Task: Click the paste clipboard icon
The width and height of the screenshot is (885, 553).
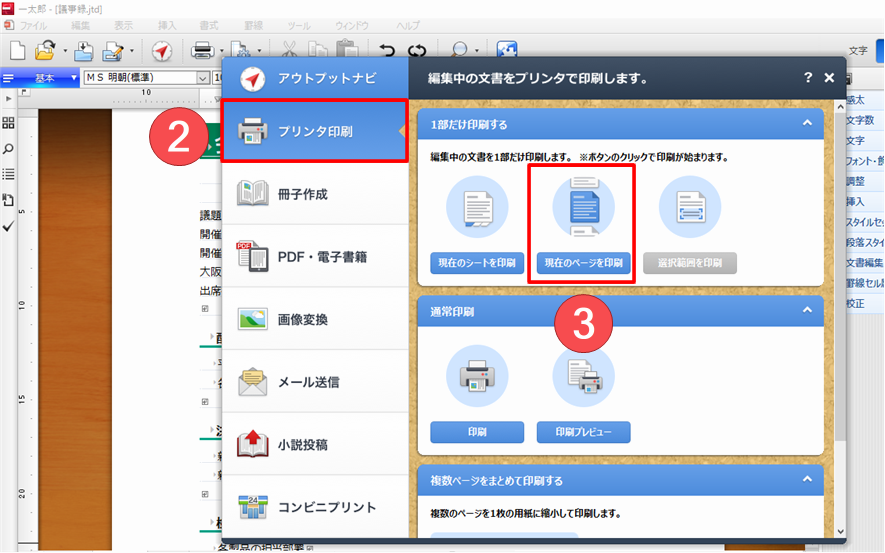Action: pyautogui.click(x=347, y=48)
